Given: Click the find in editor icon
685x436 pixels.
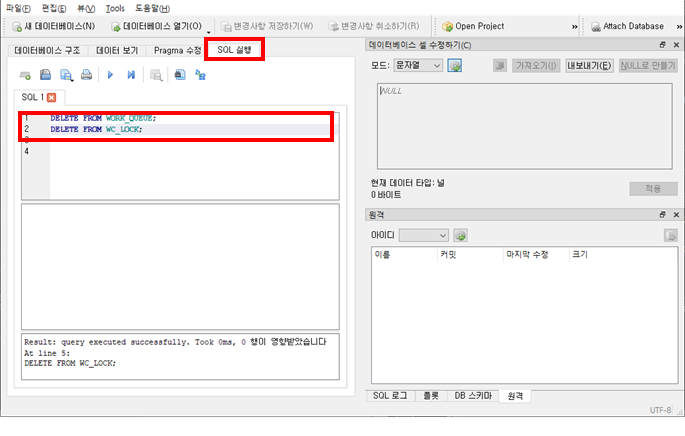Looking at the screenshot, I should pos(180,75).
